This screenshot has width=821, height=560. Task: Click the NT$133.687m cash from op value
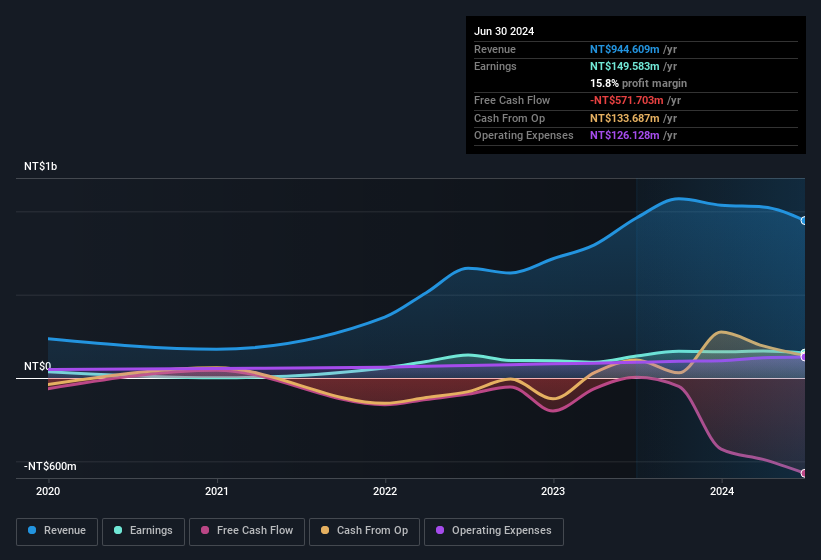[x=625, y=118]
